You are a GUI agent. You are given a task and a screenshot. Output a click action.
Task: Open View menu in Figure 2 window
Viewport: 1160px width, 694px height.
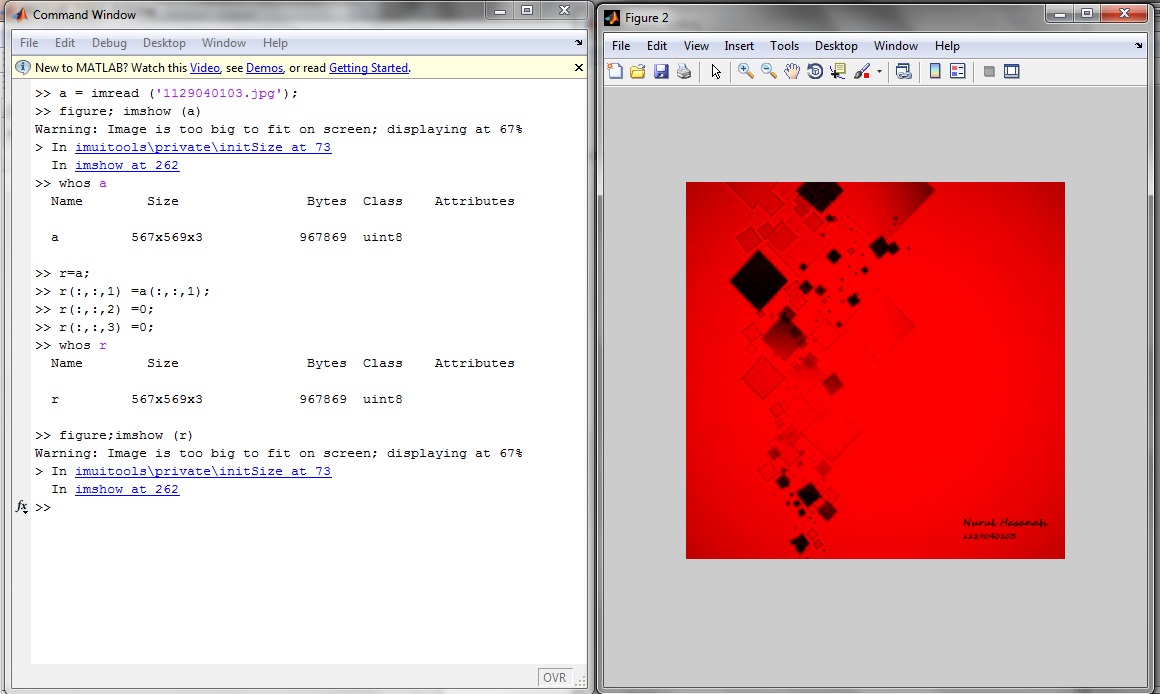(x=695, y=46)
